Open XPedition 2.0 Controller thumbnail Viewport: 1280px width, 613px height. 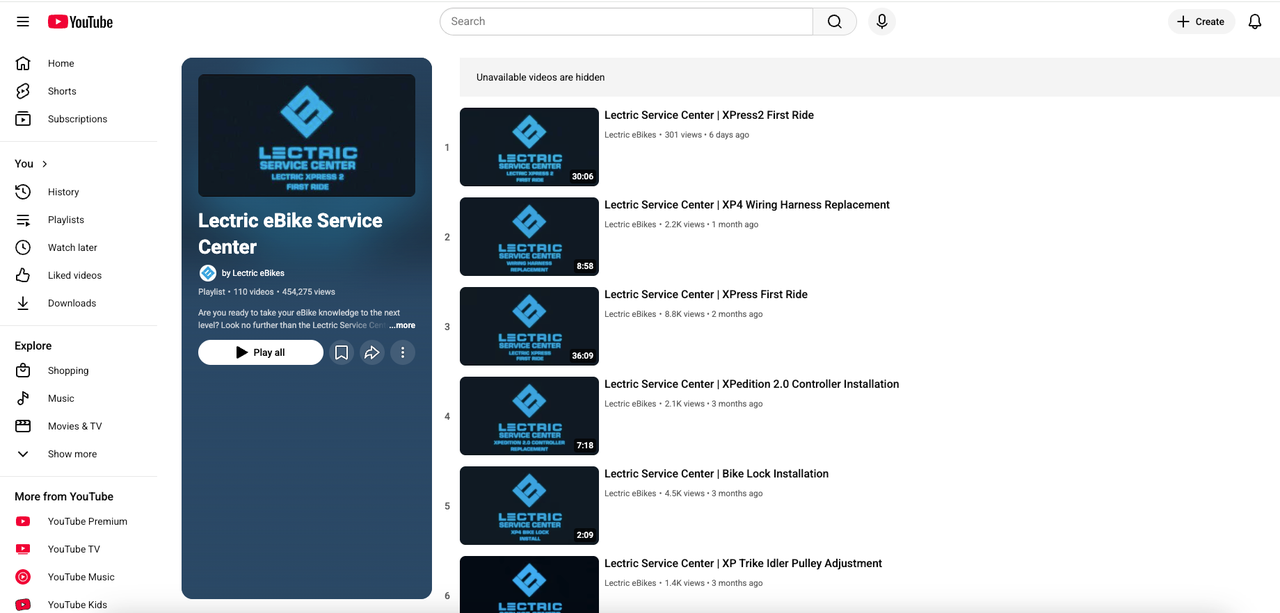pos(529,416)
